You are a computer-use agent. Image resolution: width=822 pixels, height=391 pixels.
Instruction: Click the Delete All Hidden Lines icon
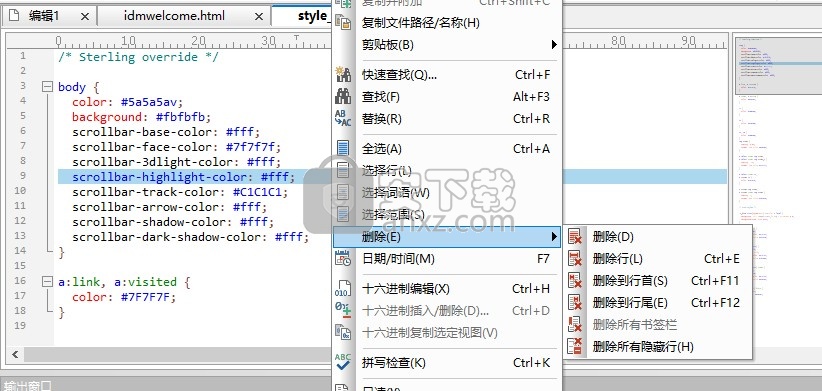click(575, 346)
